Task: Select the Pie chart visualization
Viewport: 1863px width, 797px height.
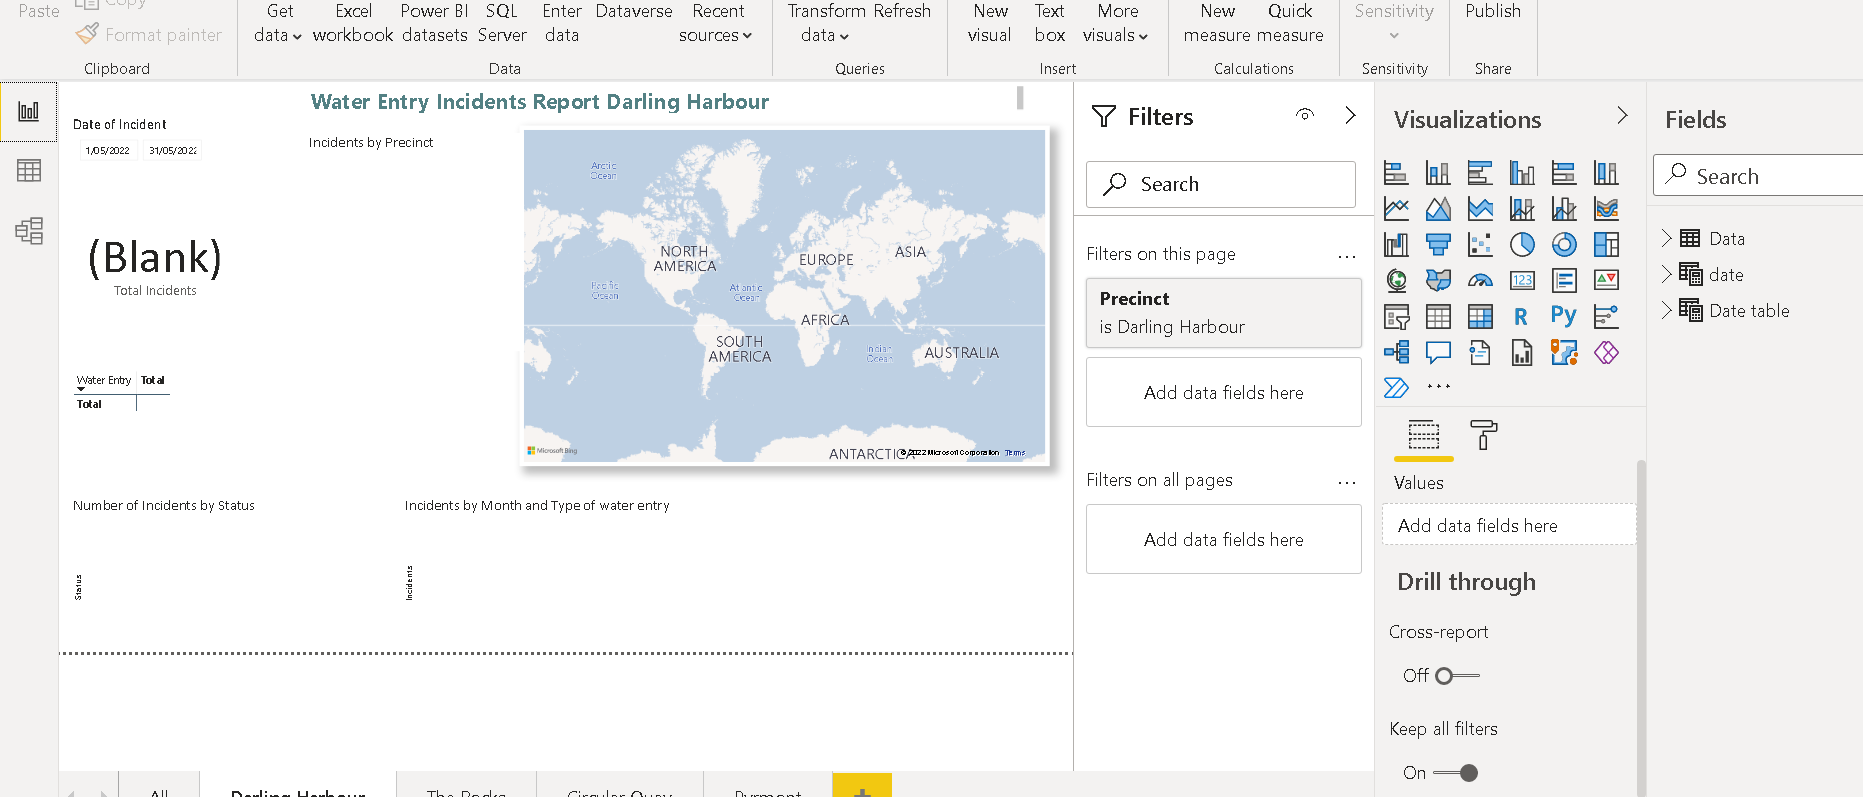Action: (1522, 245)
